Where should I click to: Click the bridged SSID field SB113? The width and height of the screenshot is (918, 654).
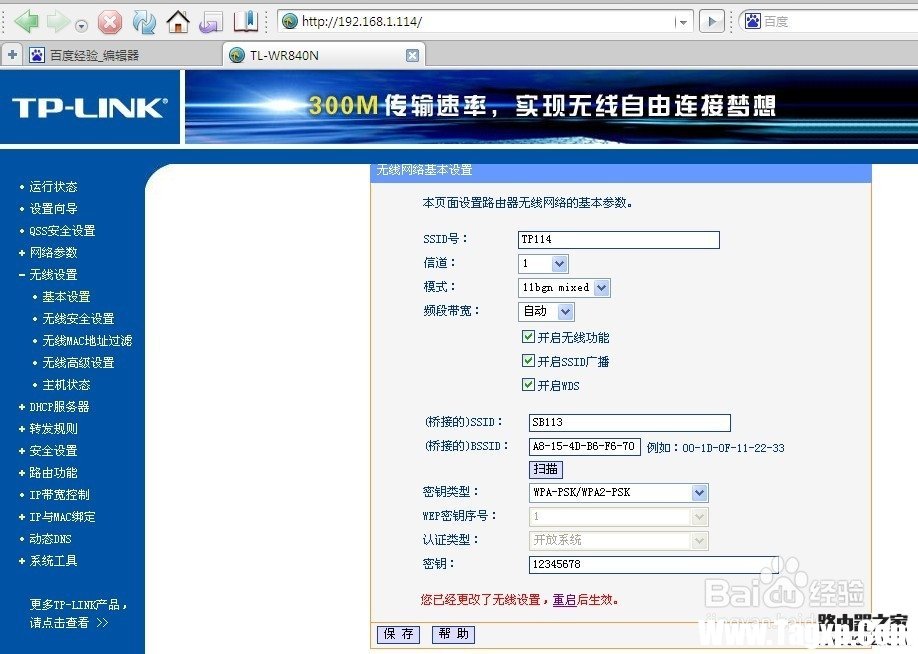629,423
